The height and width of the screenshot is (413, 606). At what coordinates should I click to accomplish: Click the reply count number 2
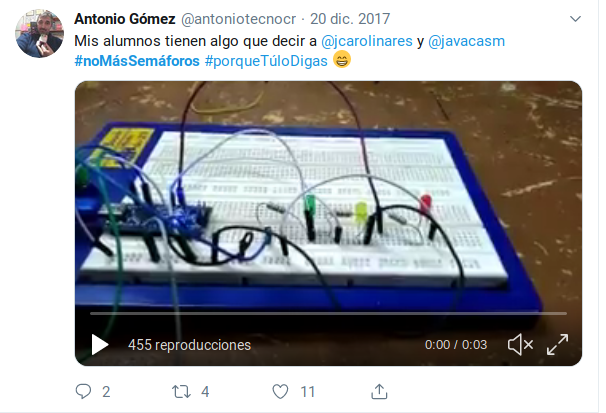pos(106,392)
